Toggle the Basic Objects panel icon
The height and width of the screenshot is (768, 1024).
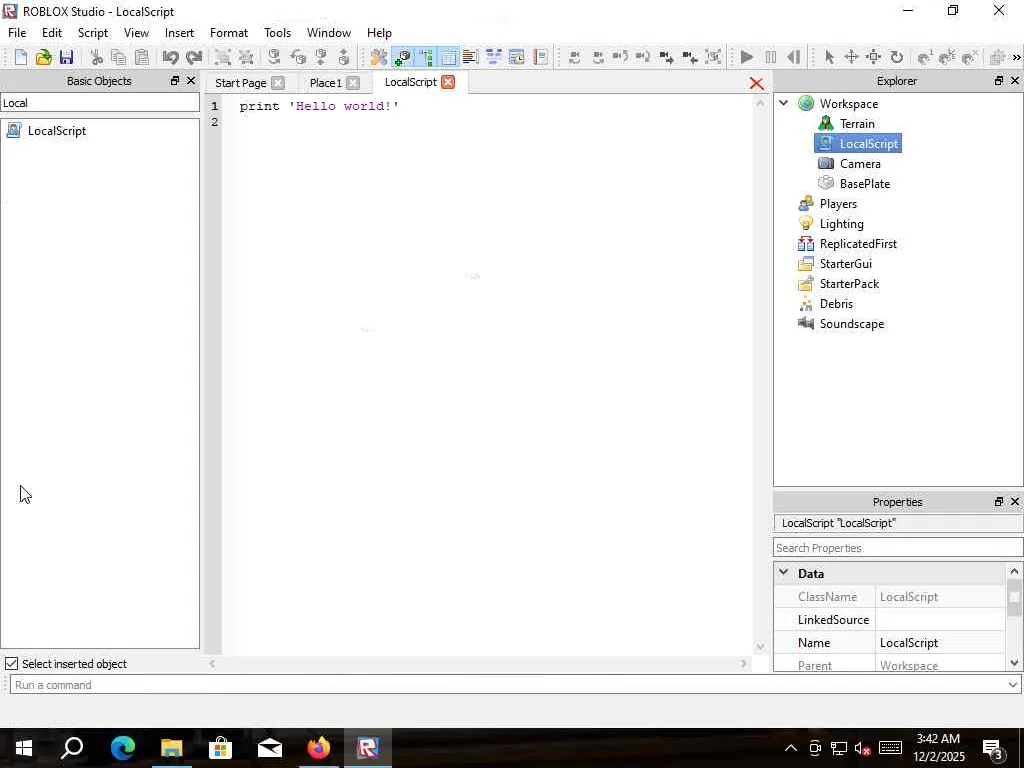[x=402, y=57]
